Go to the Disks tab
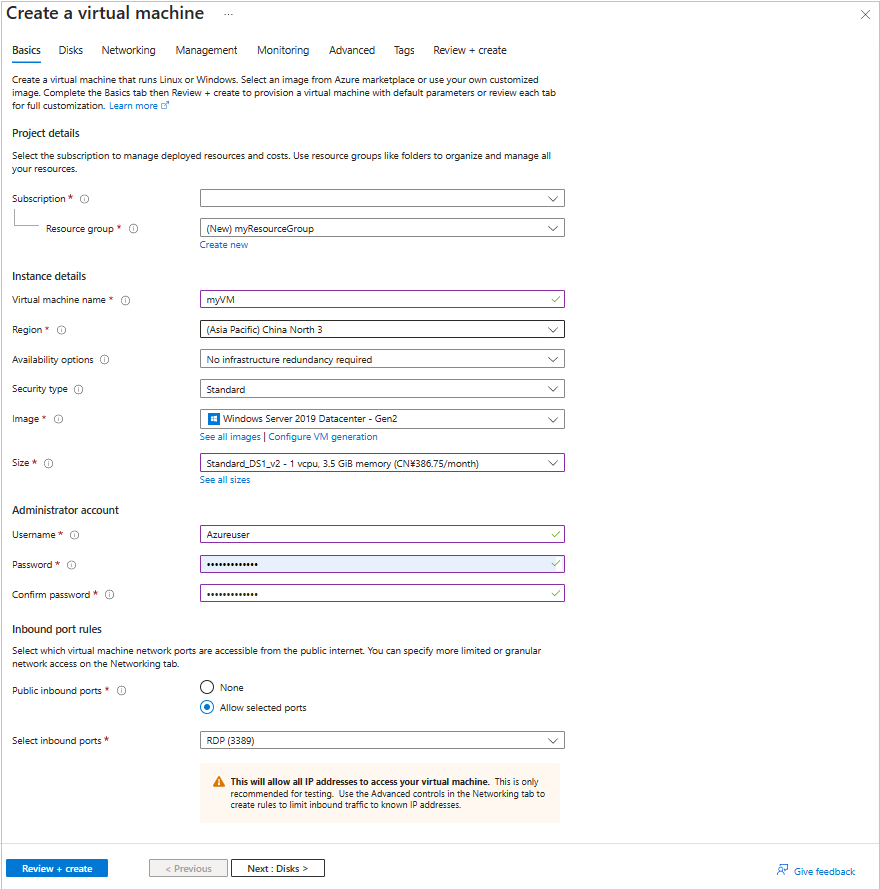This screenshot has width=880, height=889. coord(71,50)
